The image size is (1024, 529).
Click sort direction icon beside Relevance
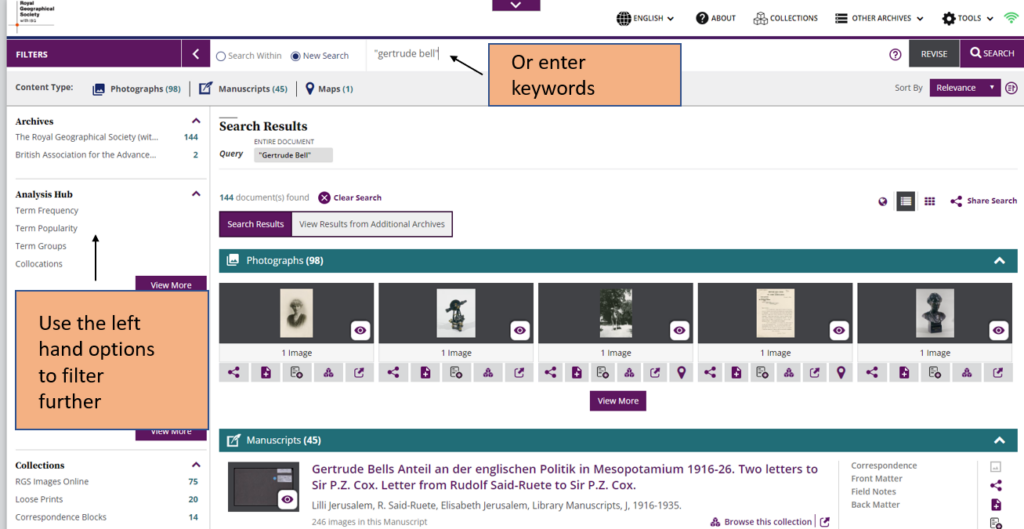coord(1011,88)
